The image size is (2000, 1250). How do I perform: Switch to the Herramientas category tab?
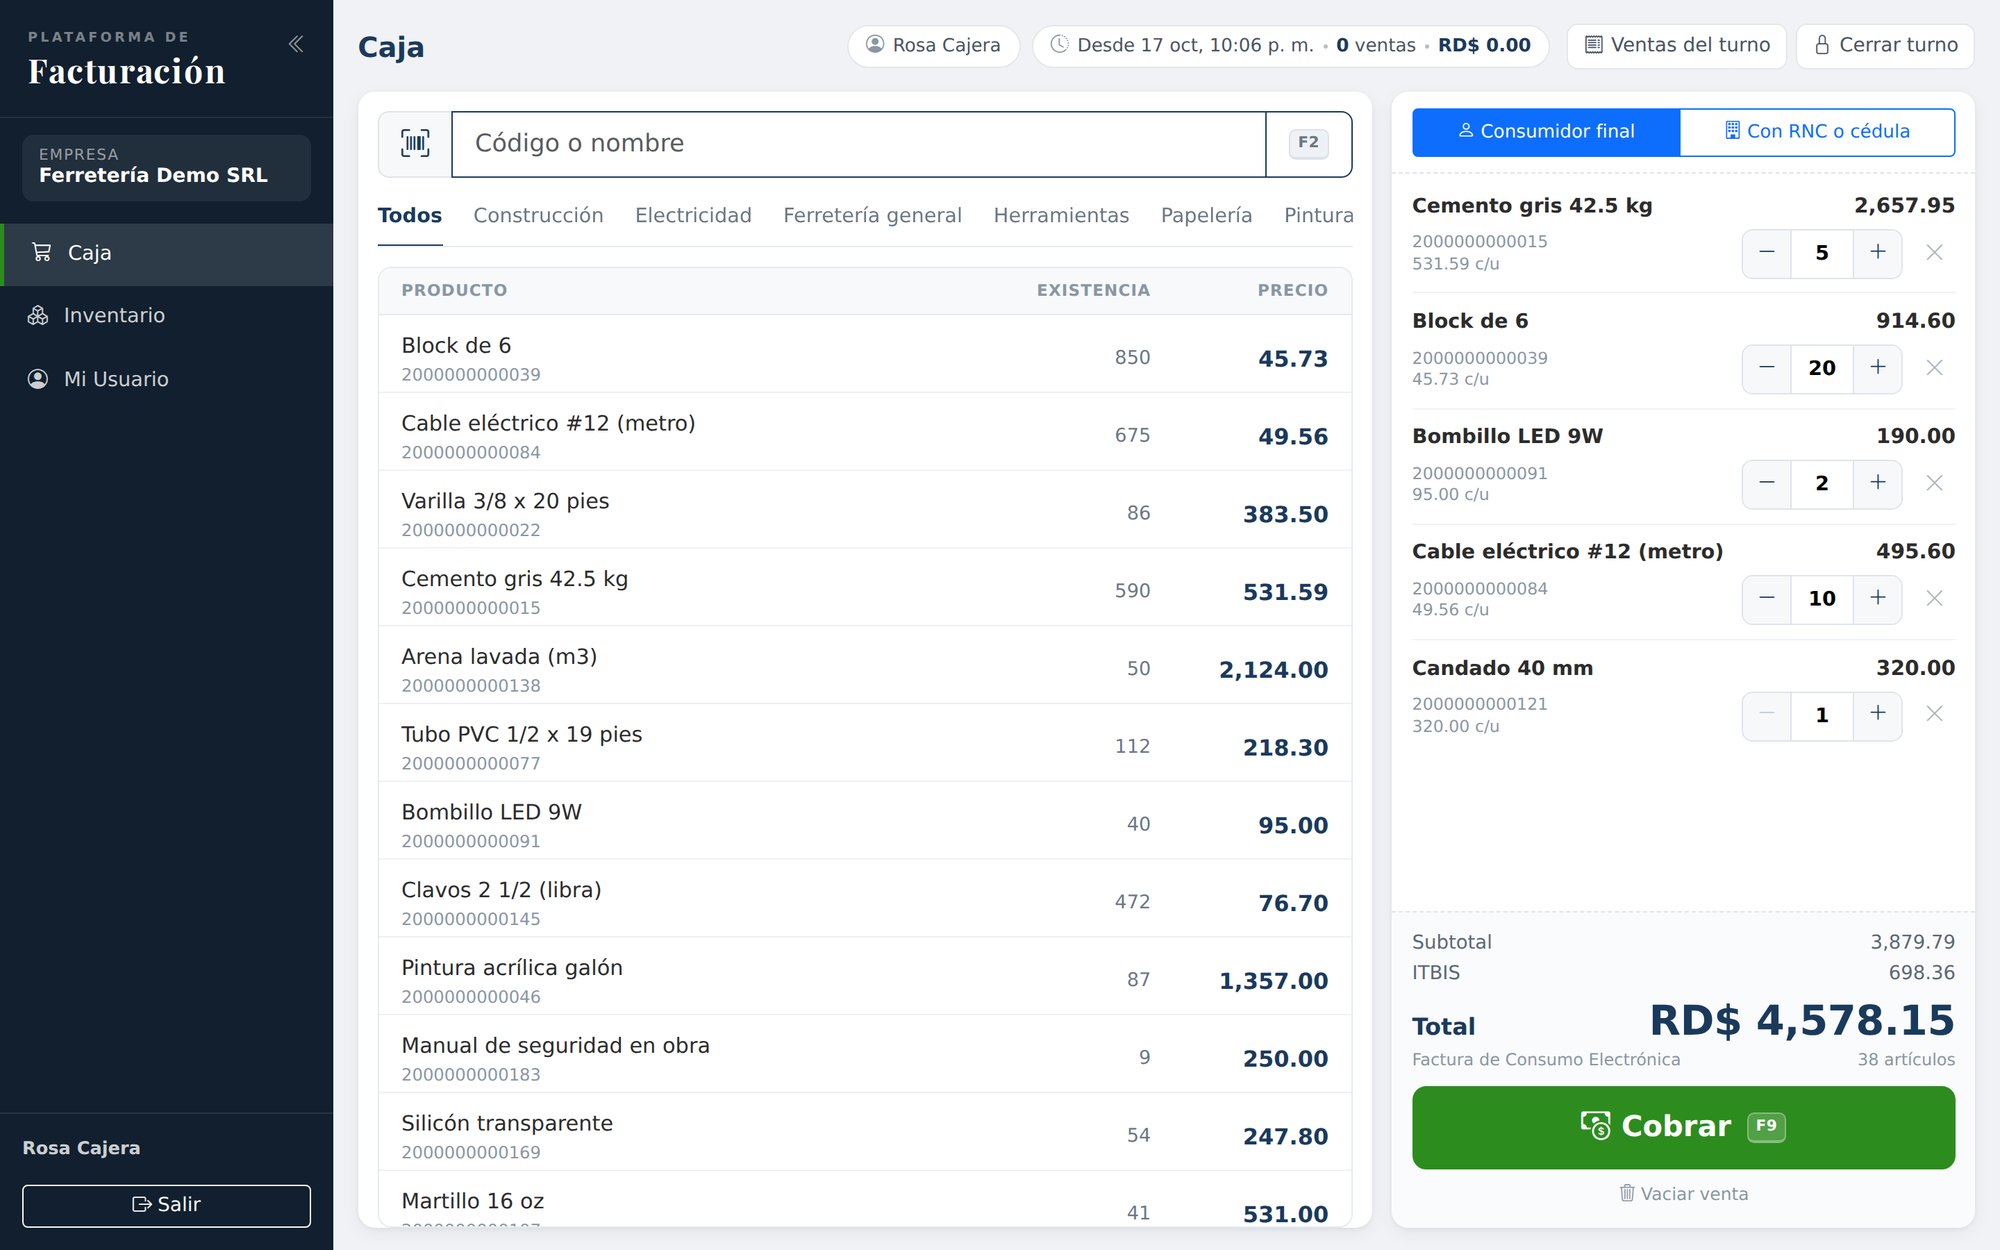1061,216
